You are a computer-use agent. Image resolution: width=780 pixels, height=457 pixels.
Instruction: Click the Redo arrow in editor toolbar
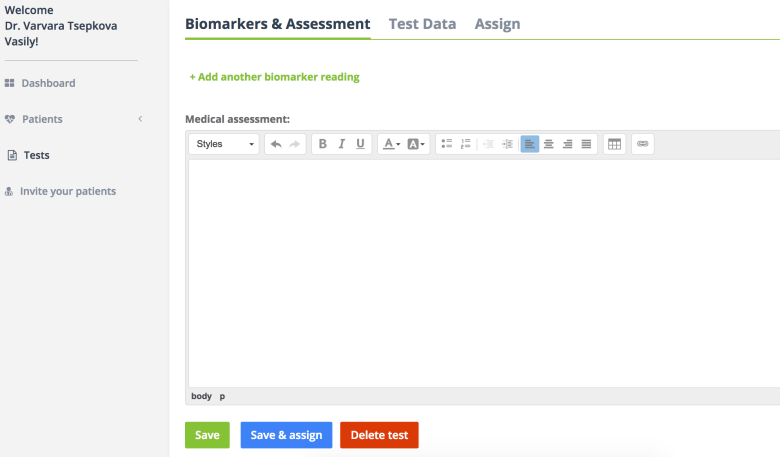pos(295,144)
